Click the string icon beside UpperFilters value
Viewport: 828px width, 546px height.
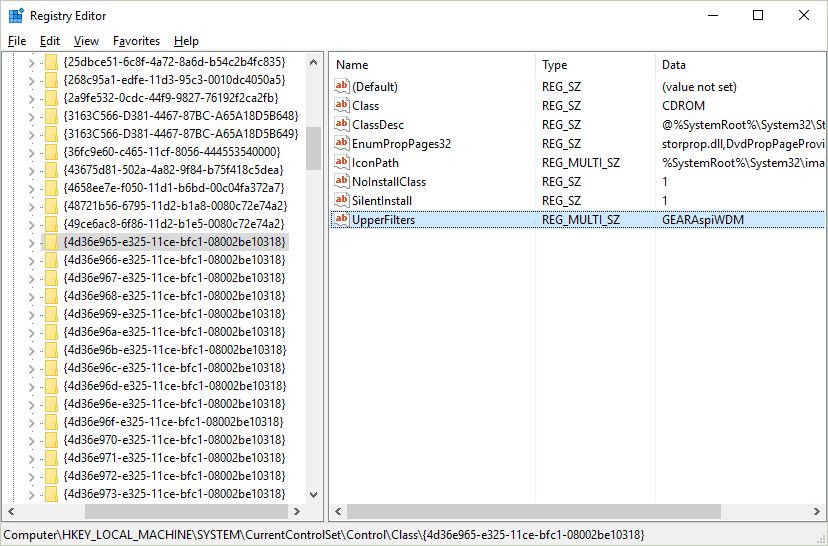point(342,220)
